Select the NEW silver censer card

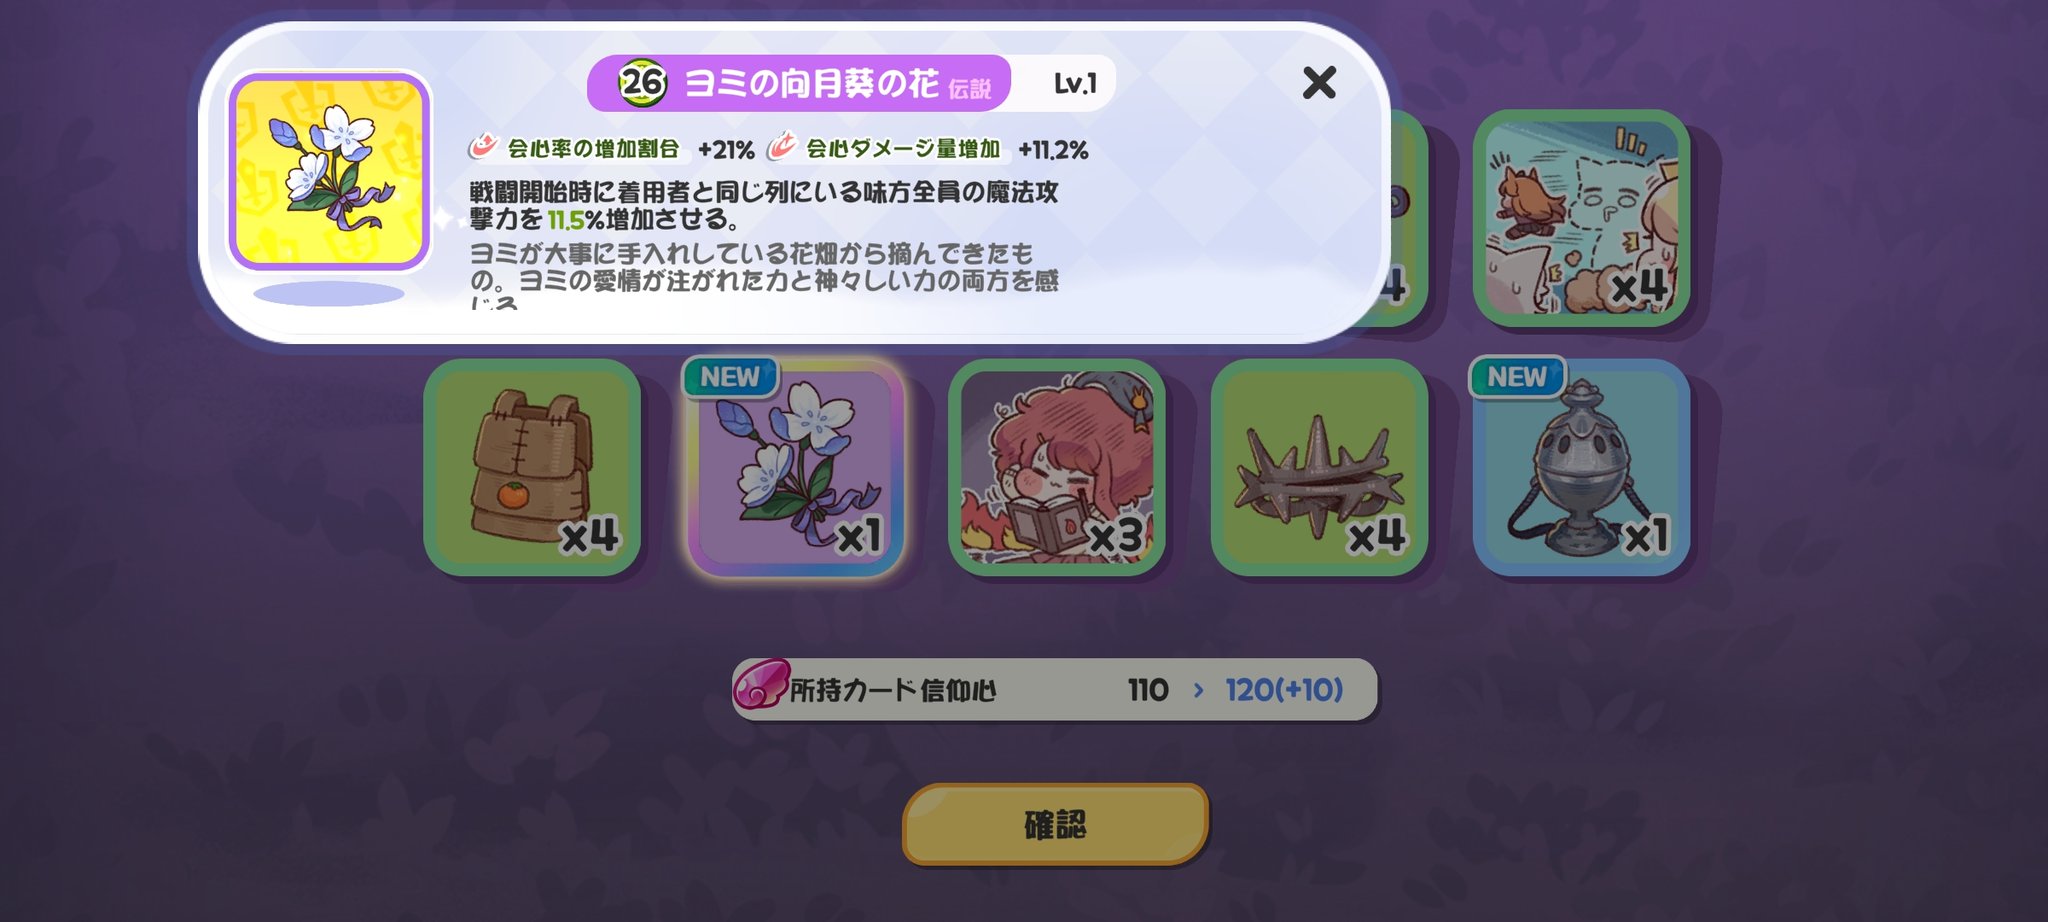[1581, 467]
